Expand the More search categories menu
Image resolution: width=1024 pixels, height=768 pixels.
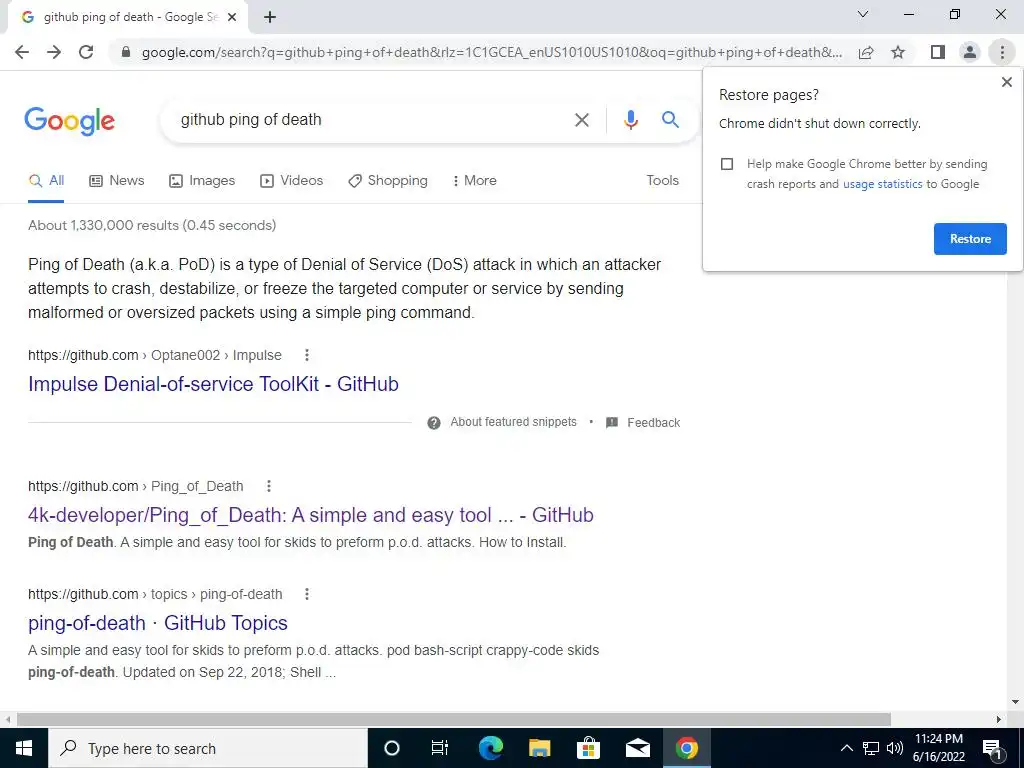click(x=474, y=181)
